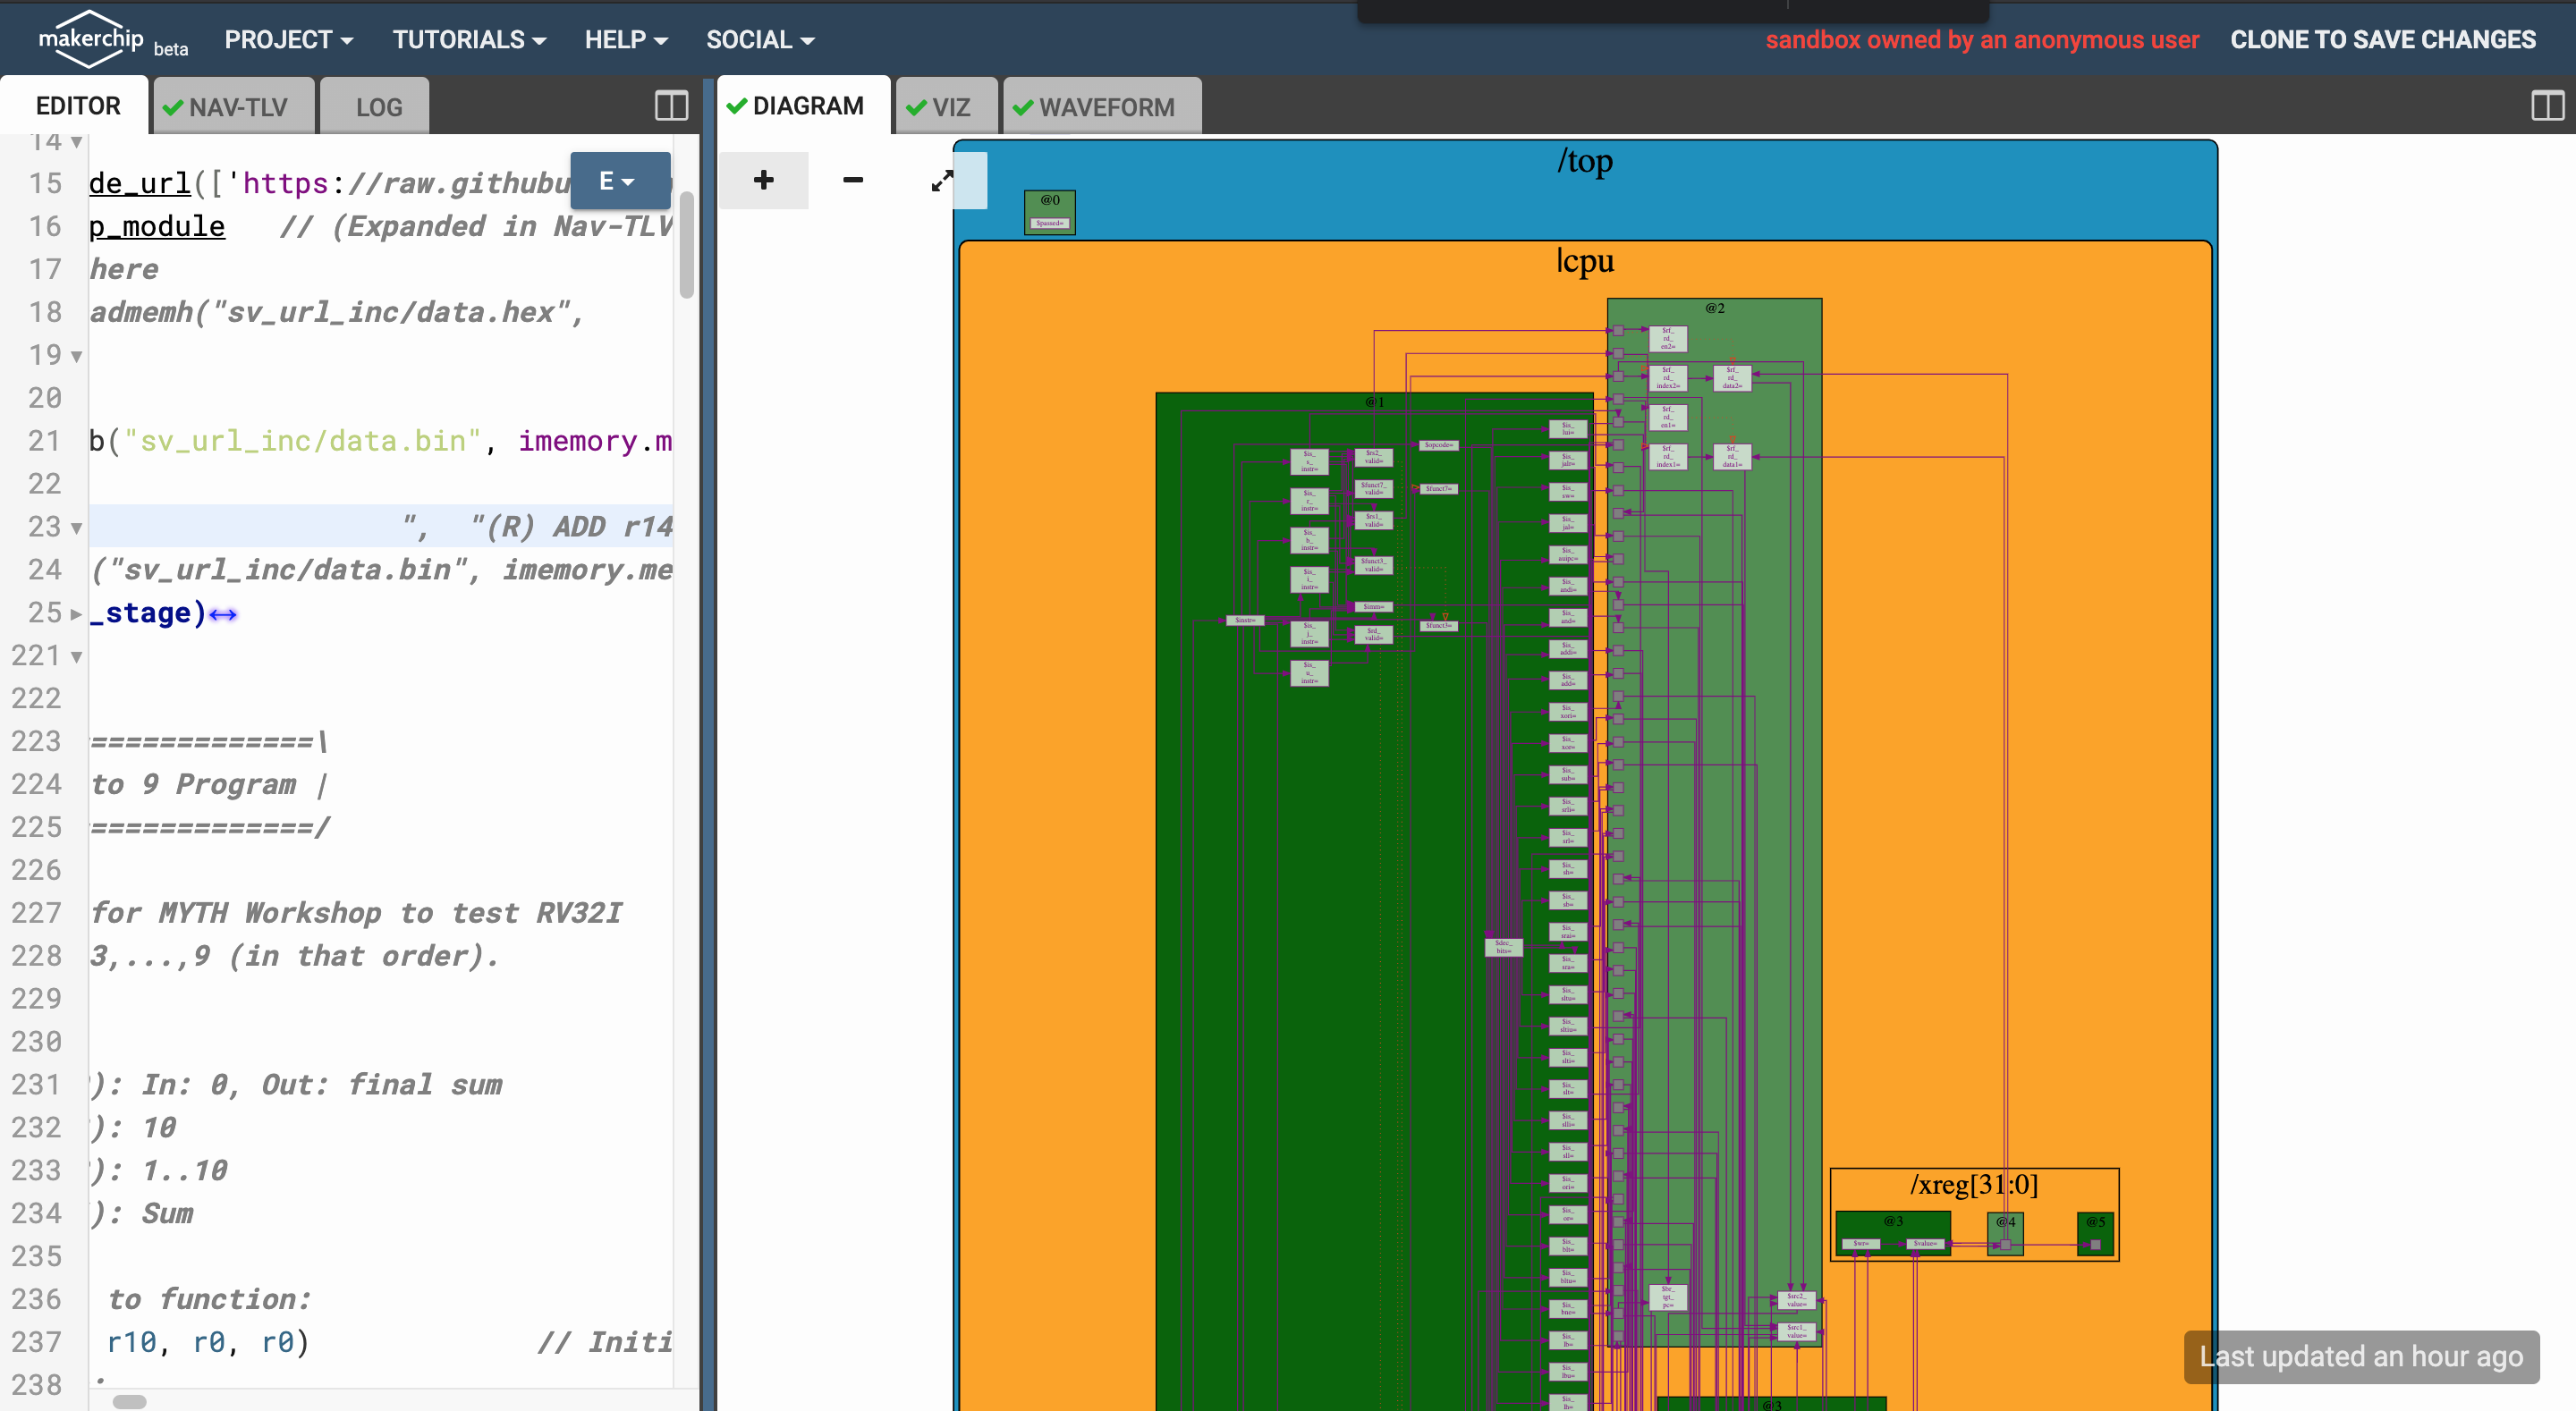Click the Makerchip logo
Viewport: 2576px width, 1411px height.
[90, 39]
